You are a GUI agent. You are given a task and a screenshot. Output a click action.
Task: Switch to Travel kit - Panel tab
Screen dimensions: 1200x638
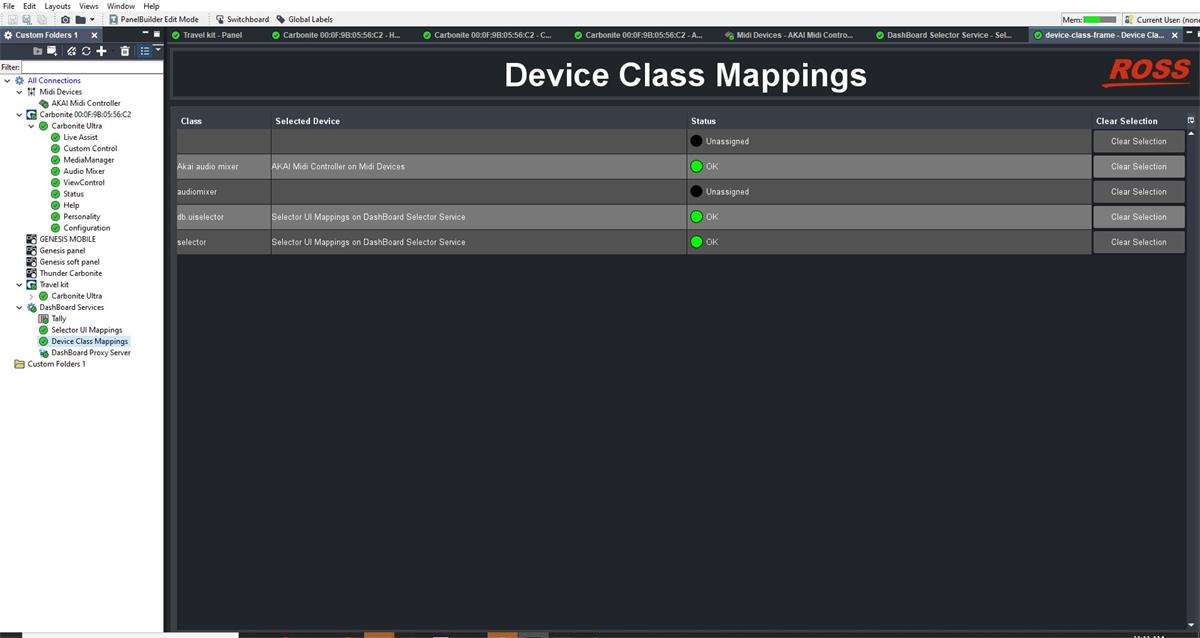point(212,35)
